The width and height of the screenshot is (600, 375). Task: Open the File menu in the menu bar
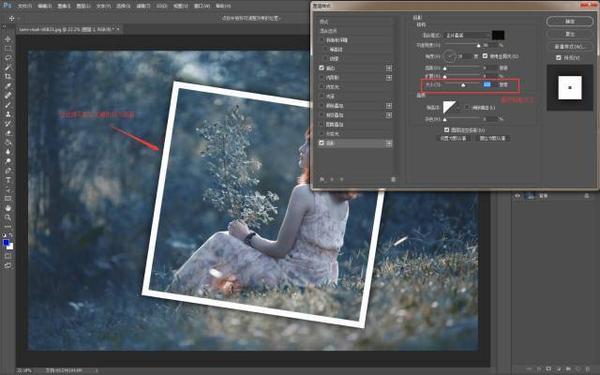tap(25, 6)
